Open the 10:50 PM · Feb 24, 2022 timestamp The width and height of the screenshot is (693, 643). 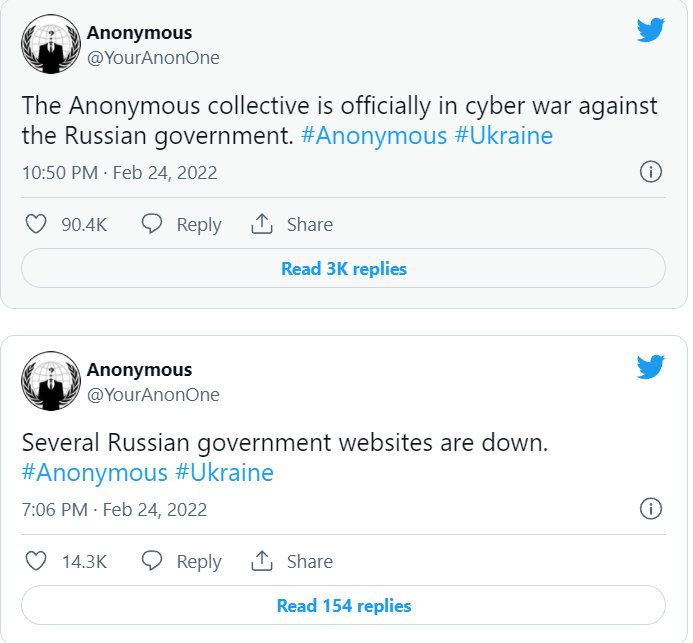[119, 172]
